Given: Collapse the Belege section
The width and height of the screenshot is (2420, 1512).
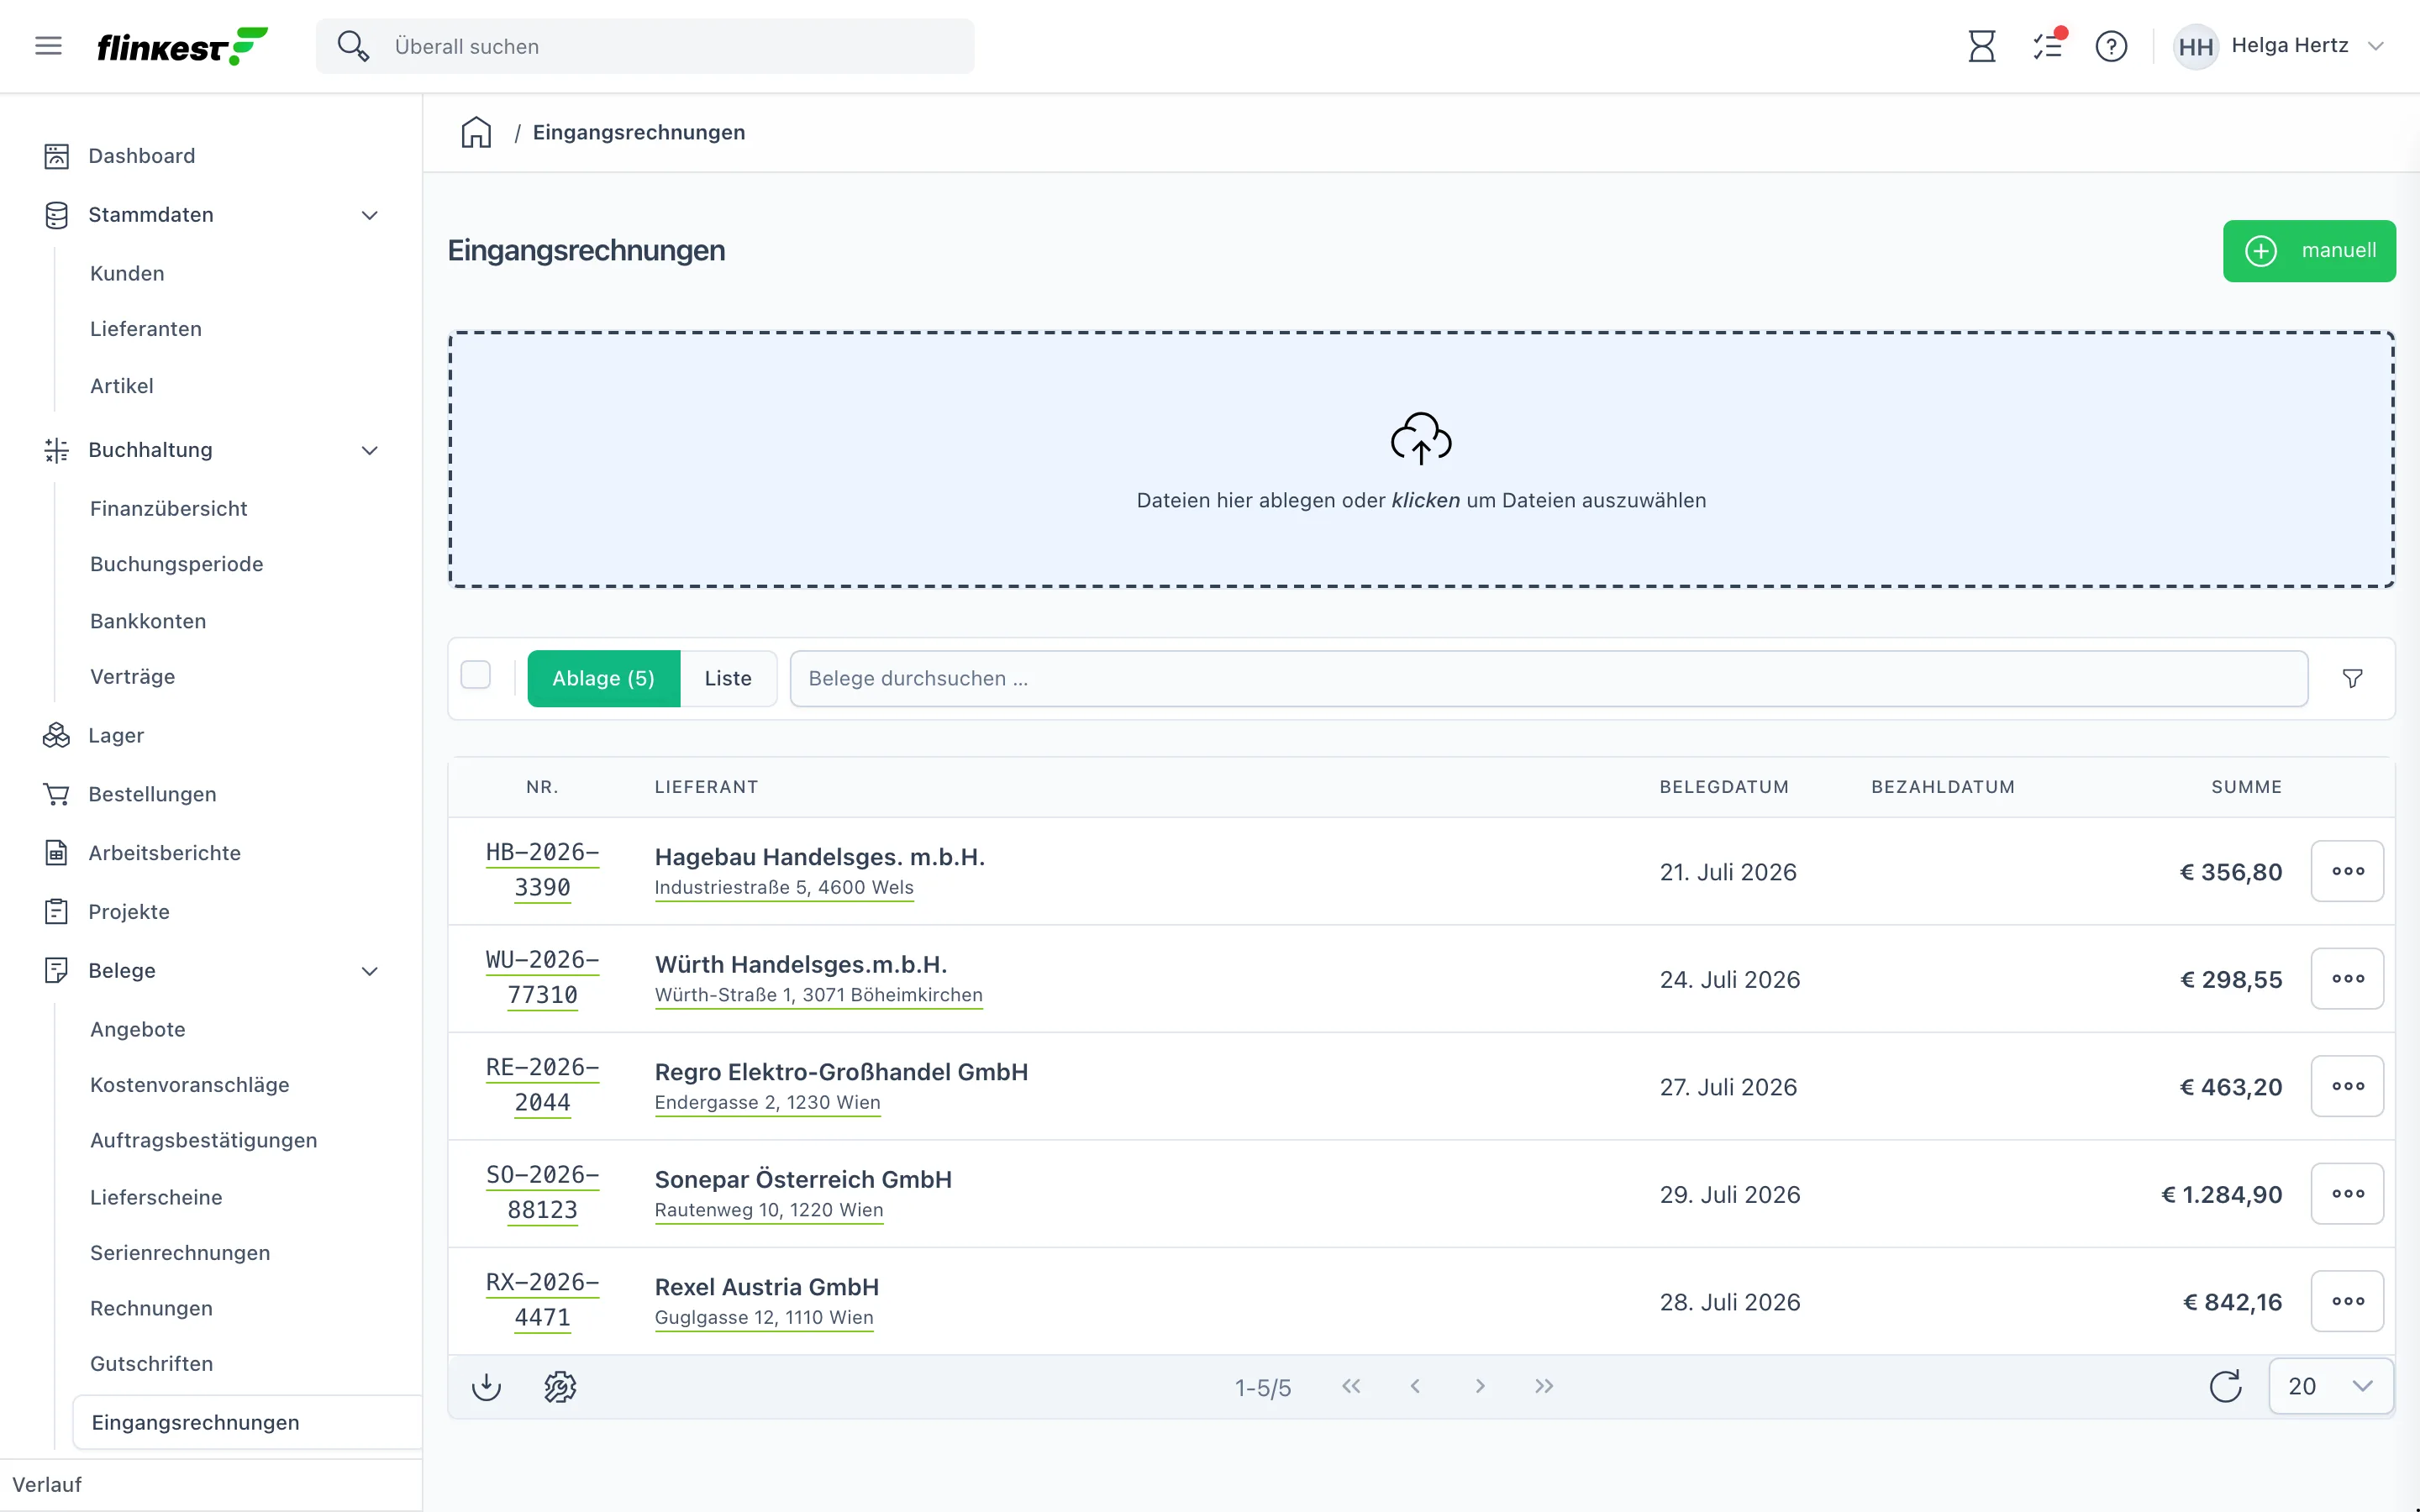Looking at the screenshot, I should [x=370, y=971].
